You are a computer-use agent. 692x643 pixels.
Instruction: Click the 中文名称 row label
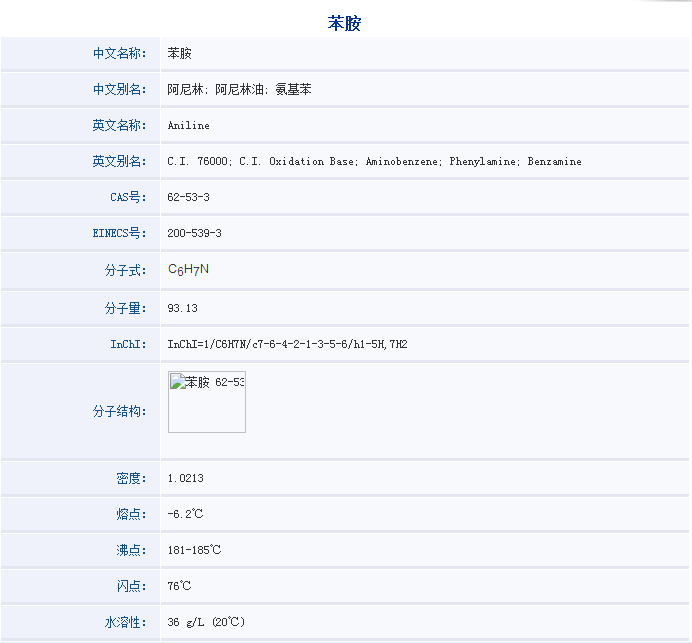[x=119, y=53]
